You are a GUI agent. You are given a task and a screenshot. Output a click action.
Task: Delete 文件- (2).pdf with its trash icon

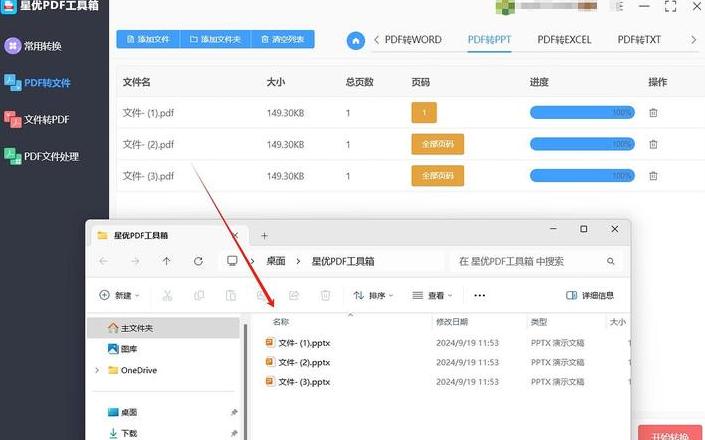tap(653, 144)
